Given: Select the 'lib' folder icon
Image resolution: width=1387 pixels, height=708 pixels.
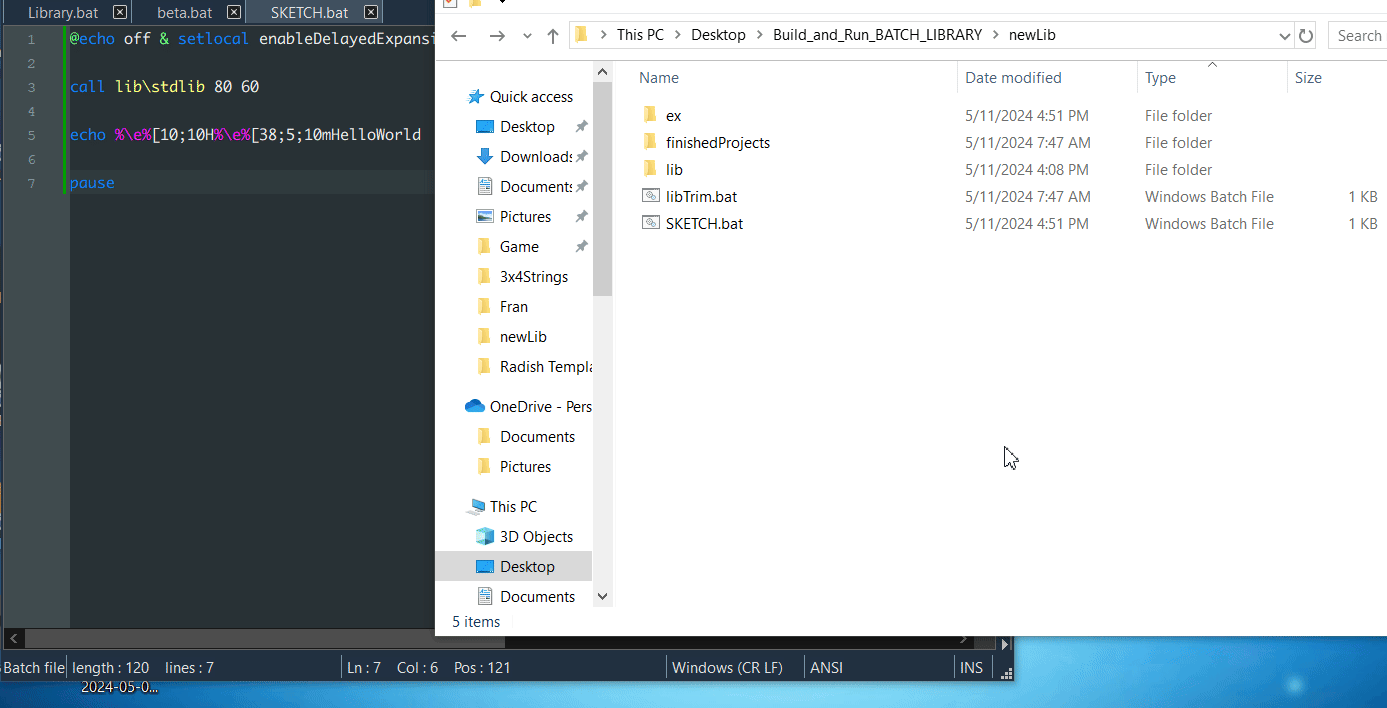Looking at the screenshot, I should [x=650, y=169].
